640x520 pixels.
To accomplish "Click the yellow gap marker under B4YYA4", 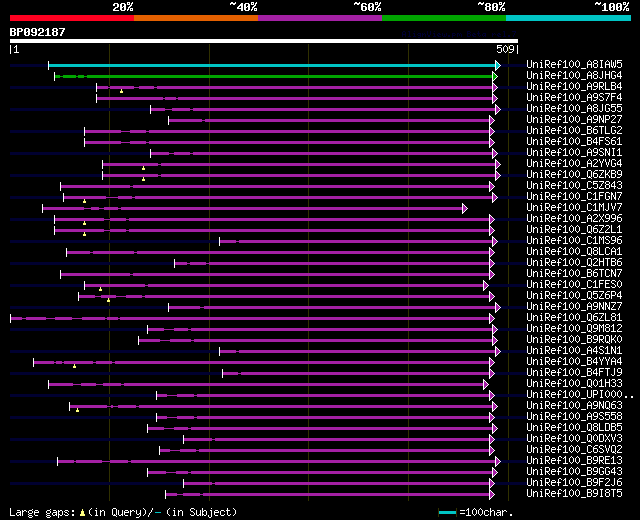I will (74, 366).
